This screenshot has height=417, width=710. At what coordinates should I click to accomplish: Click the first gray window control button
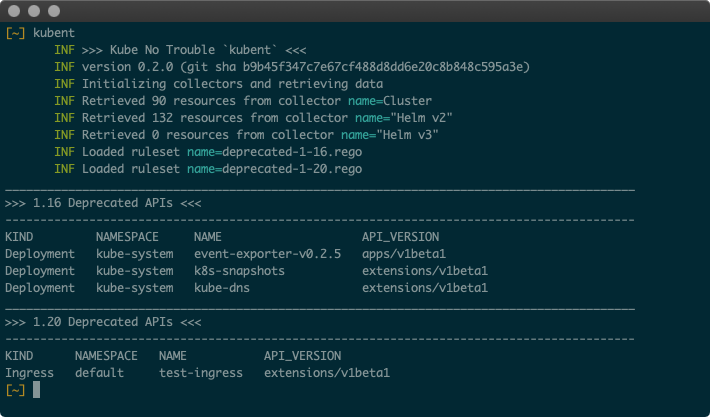(14, 11)
